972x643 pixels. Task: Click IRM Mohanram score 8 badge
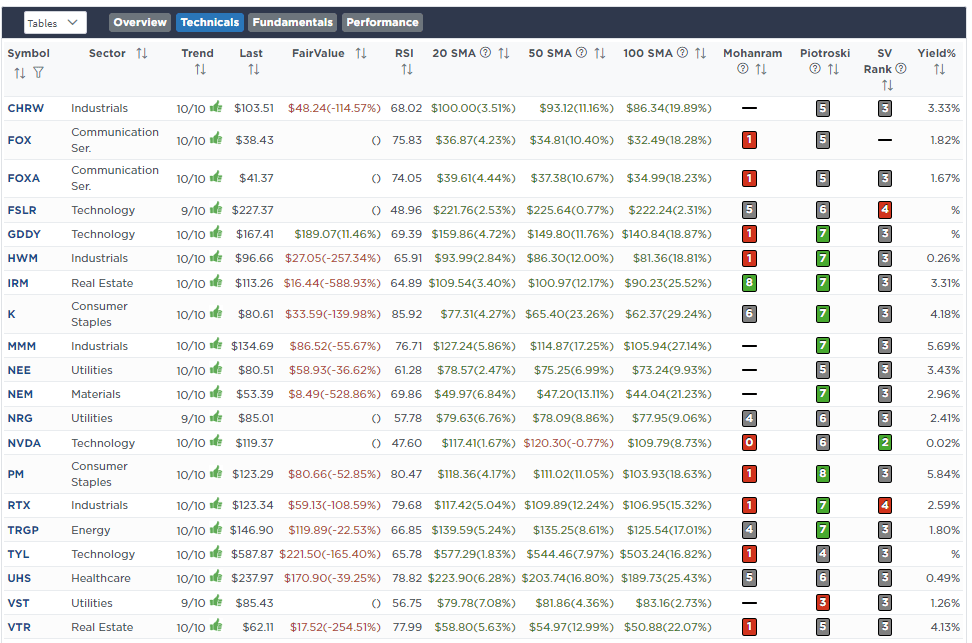tap(749, 283)
